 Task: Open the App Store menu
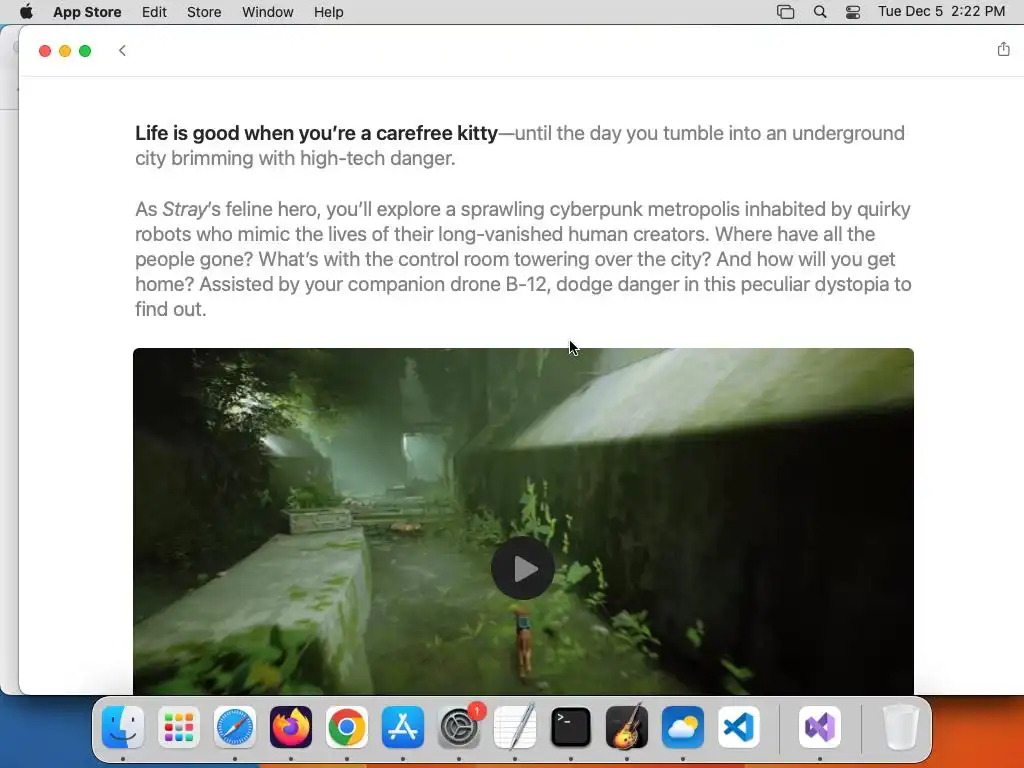87,12
